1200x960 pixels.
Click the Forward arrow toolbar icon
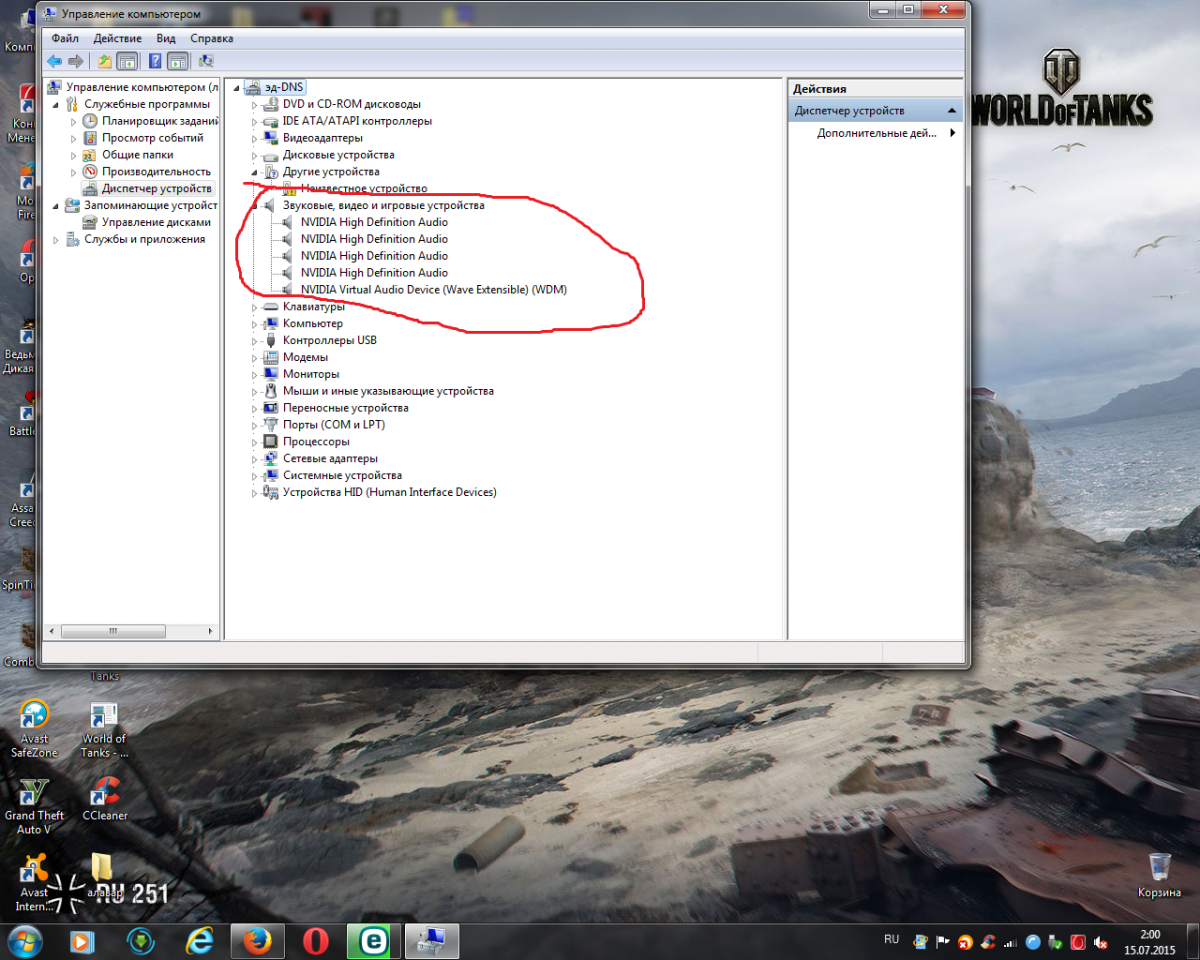pos(75,61)
